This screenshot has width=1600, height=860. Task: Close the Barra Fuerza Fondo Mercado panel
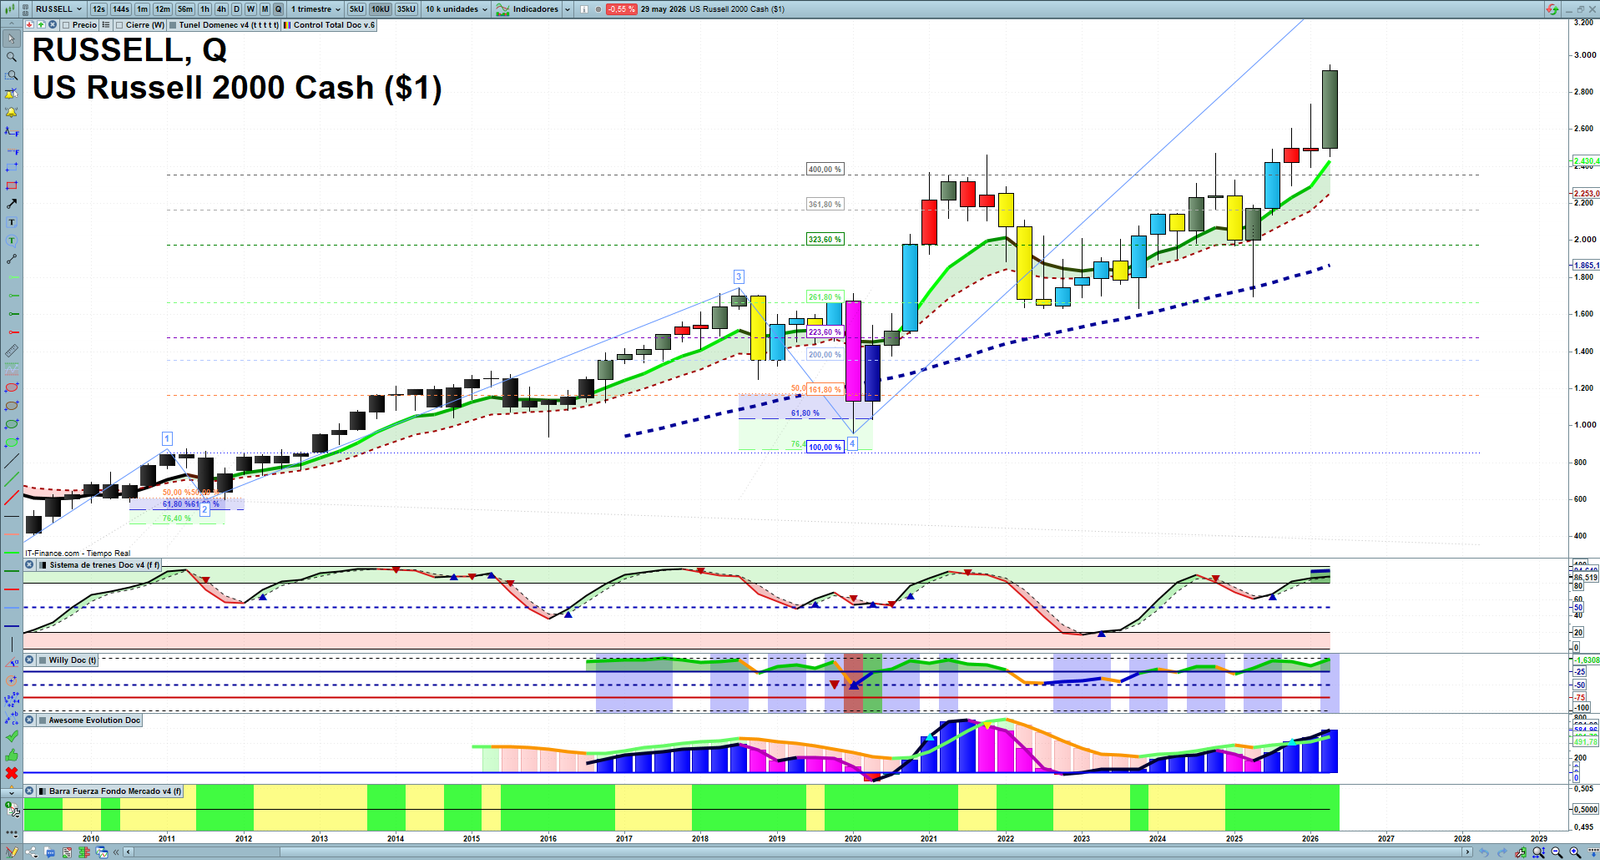30,791
